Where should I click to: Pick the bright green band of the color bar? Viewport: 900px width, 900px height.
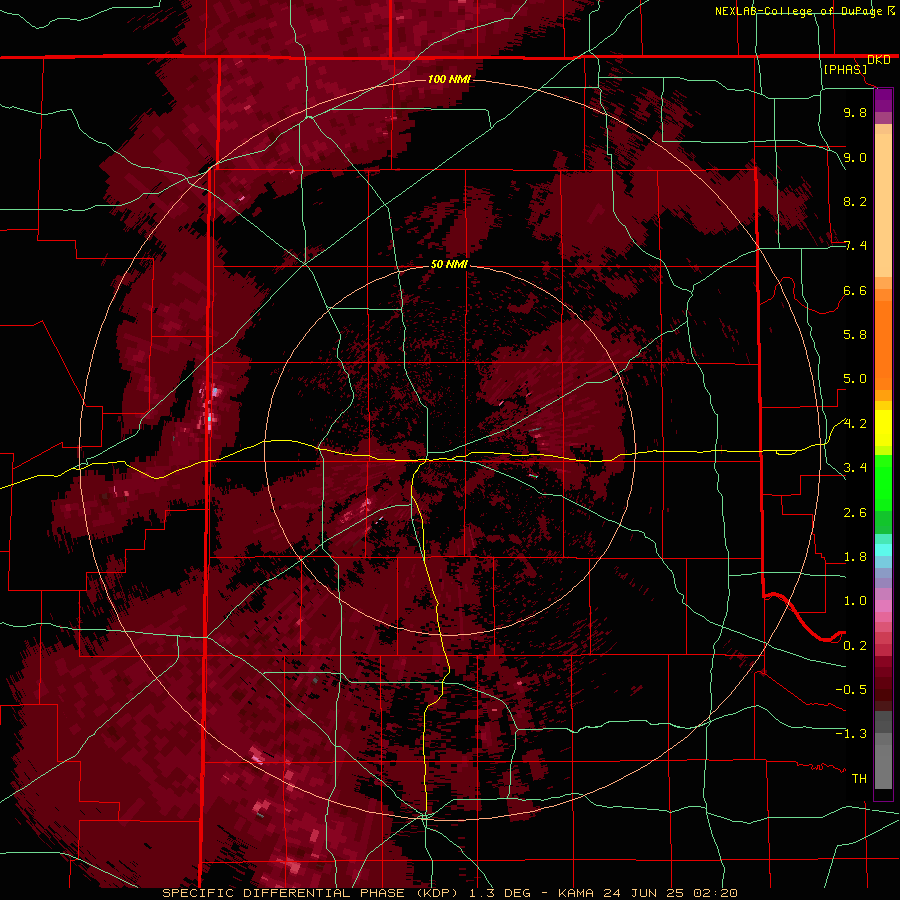coord(883,482)
